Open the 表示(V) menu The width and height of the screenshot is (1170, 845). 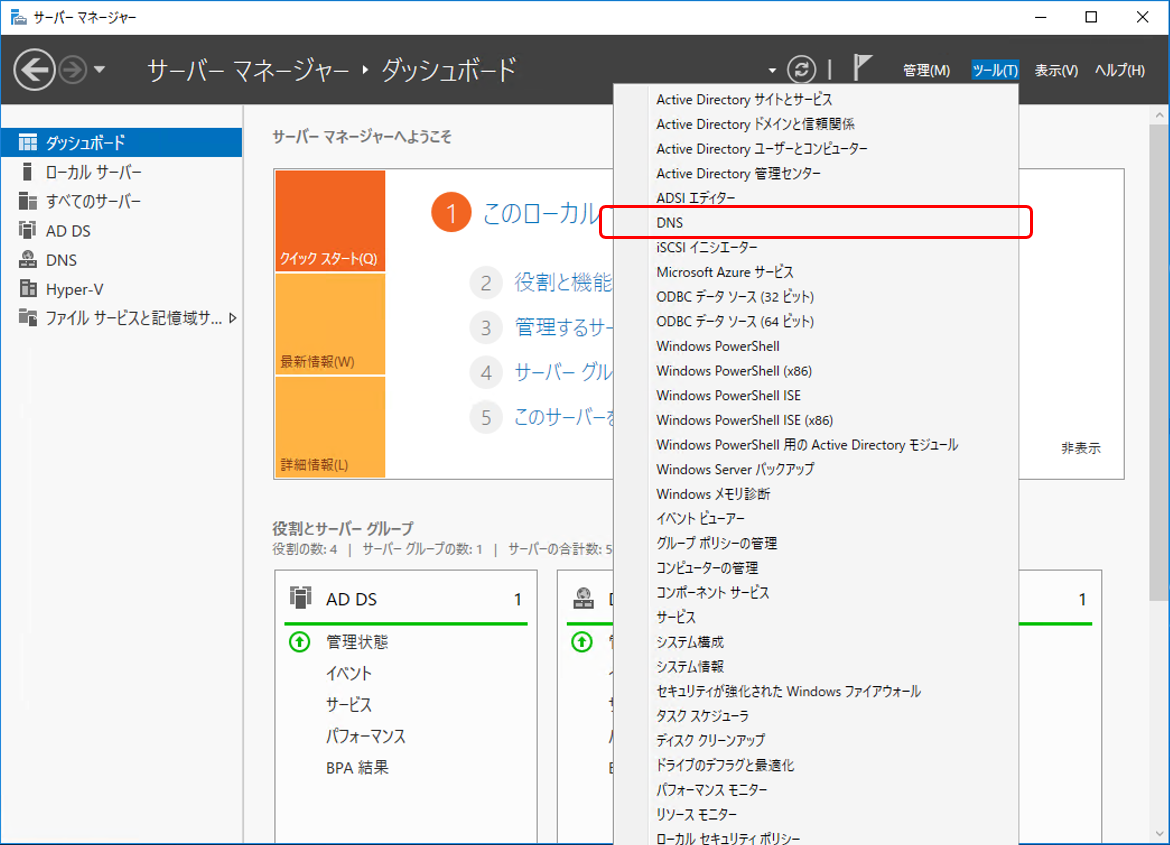pyautogui.click(x=1056, y=70)
